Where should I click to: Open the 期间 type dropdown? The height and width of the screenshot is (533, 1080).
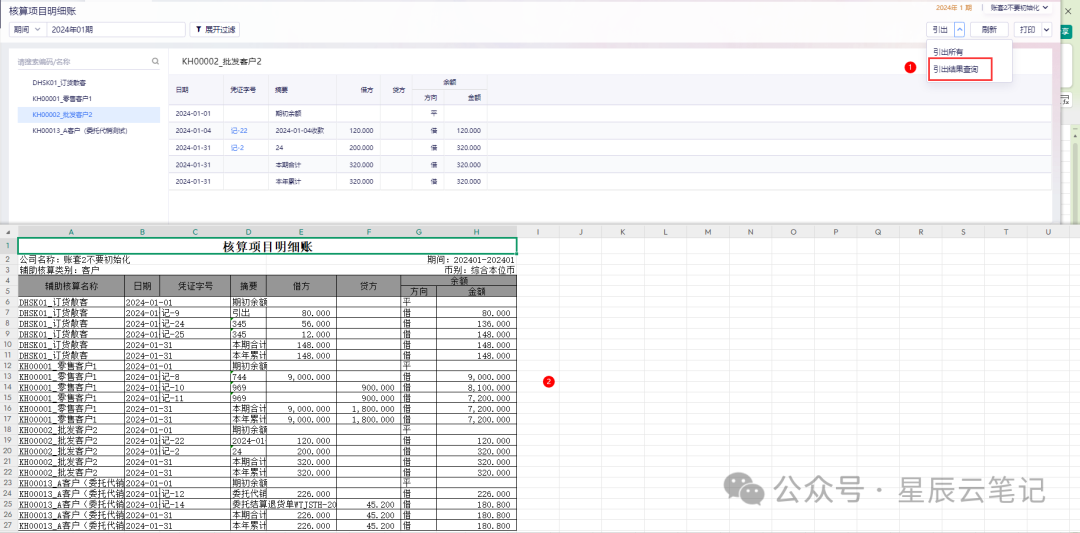click(x=28, y=30)
